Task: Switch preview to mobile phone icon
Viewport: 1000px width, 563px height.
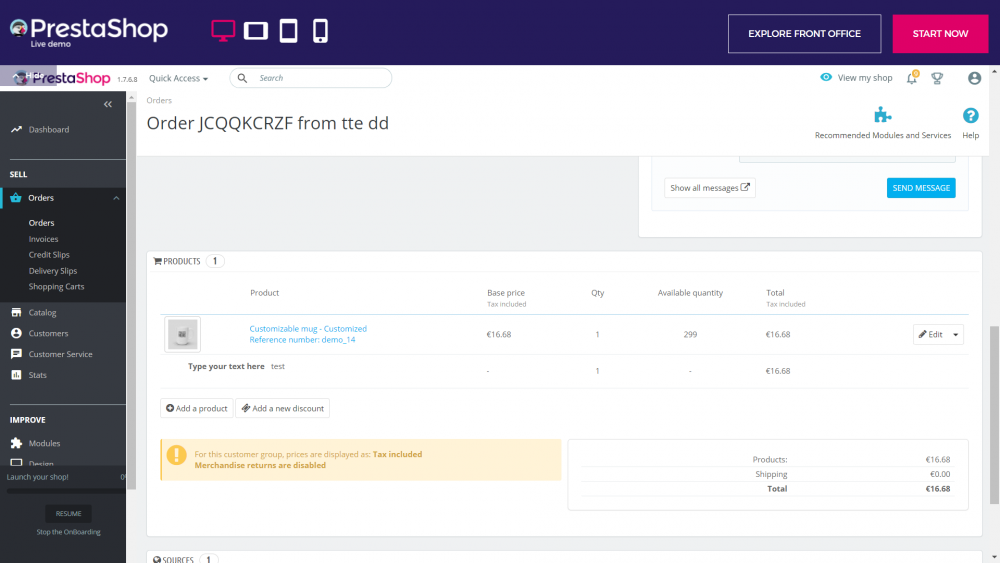Action: [x=321, y=32]
